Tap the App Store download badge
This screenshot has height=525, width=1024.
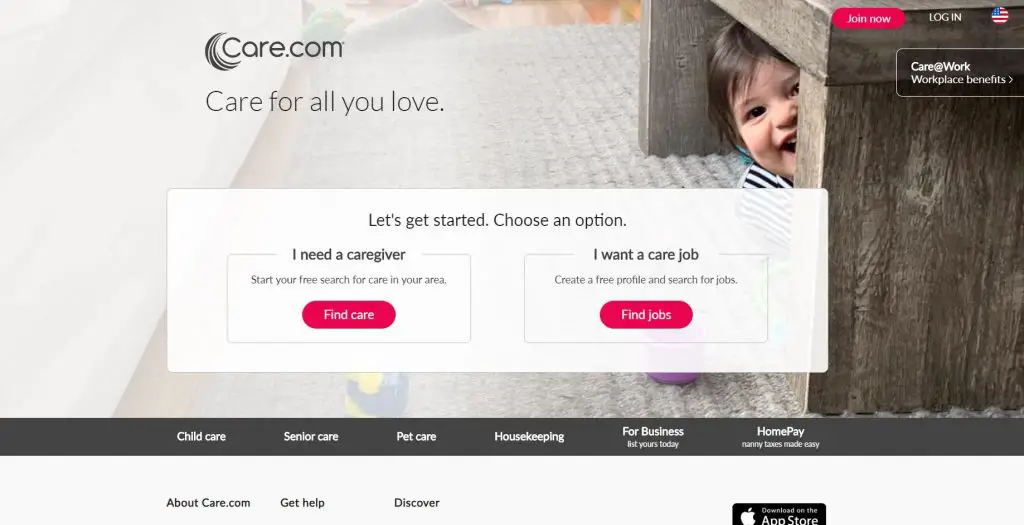pyautogui.click(x=778, y=515)
